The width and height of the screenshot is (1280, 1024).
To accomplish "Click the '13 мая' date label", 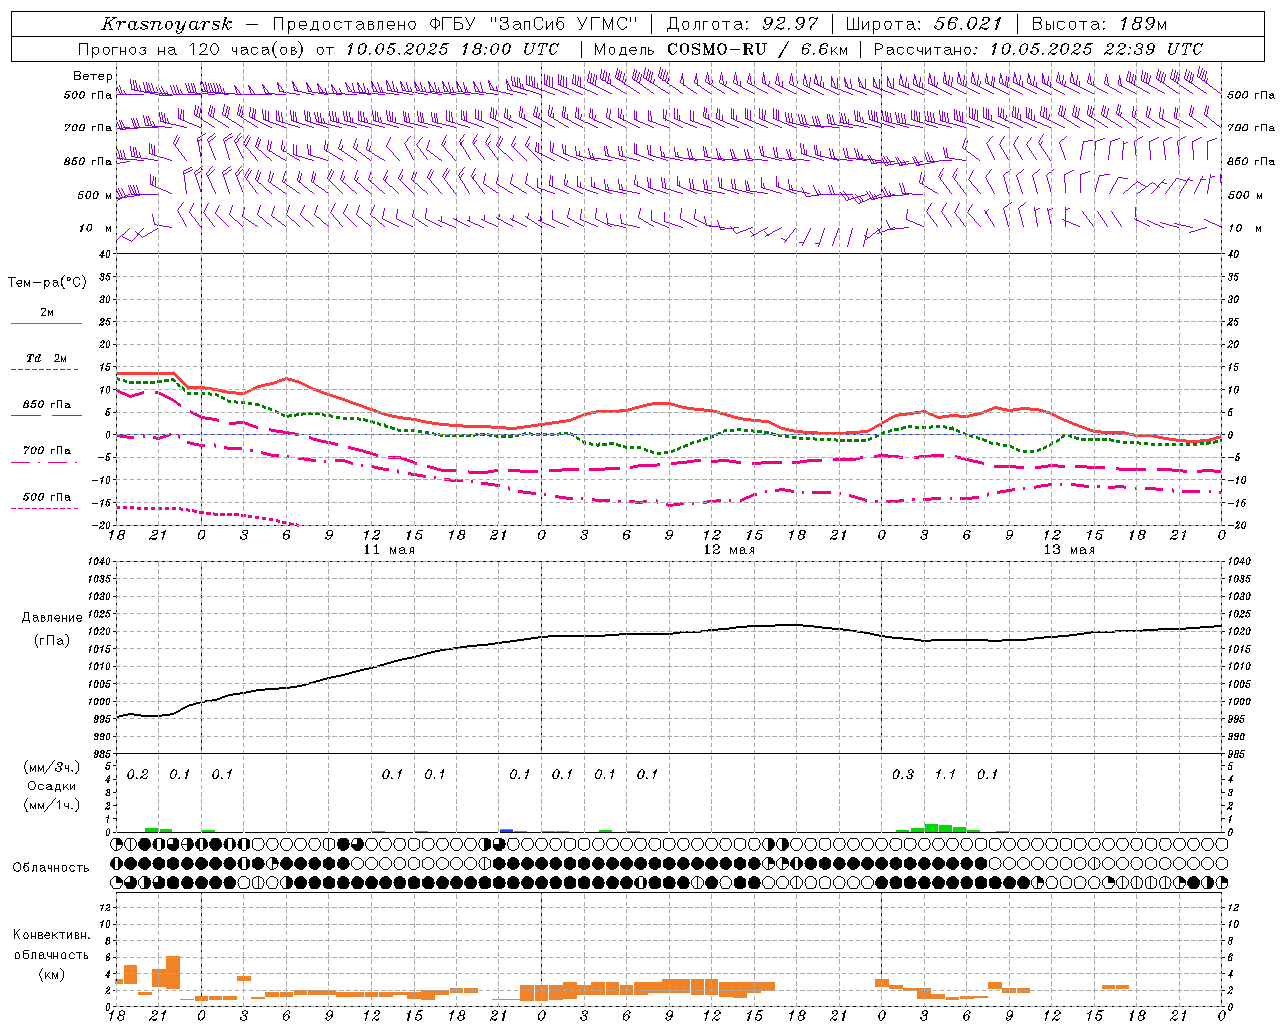I will 1069,550.
